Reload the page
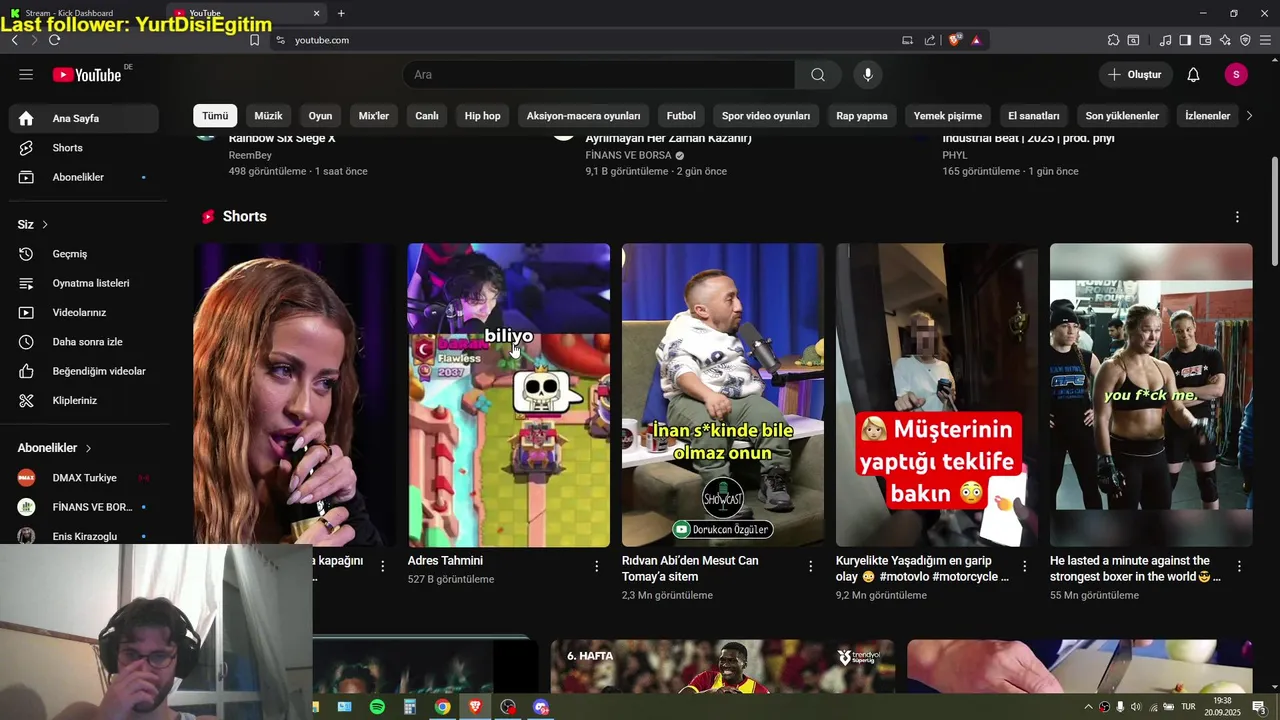 (x=54, y=40)
